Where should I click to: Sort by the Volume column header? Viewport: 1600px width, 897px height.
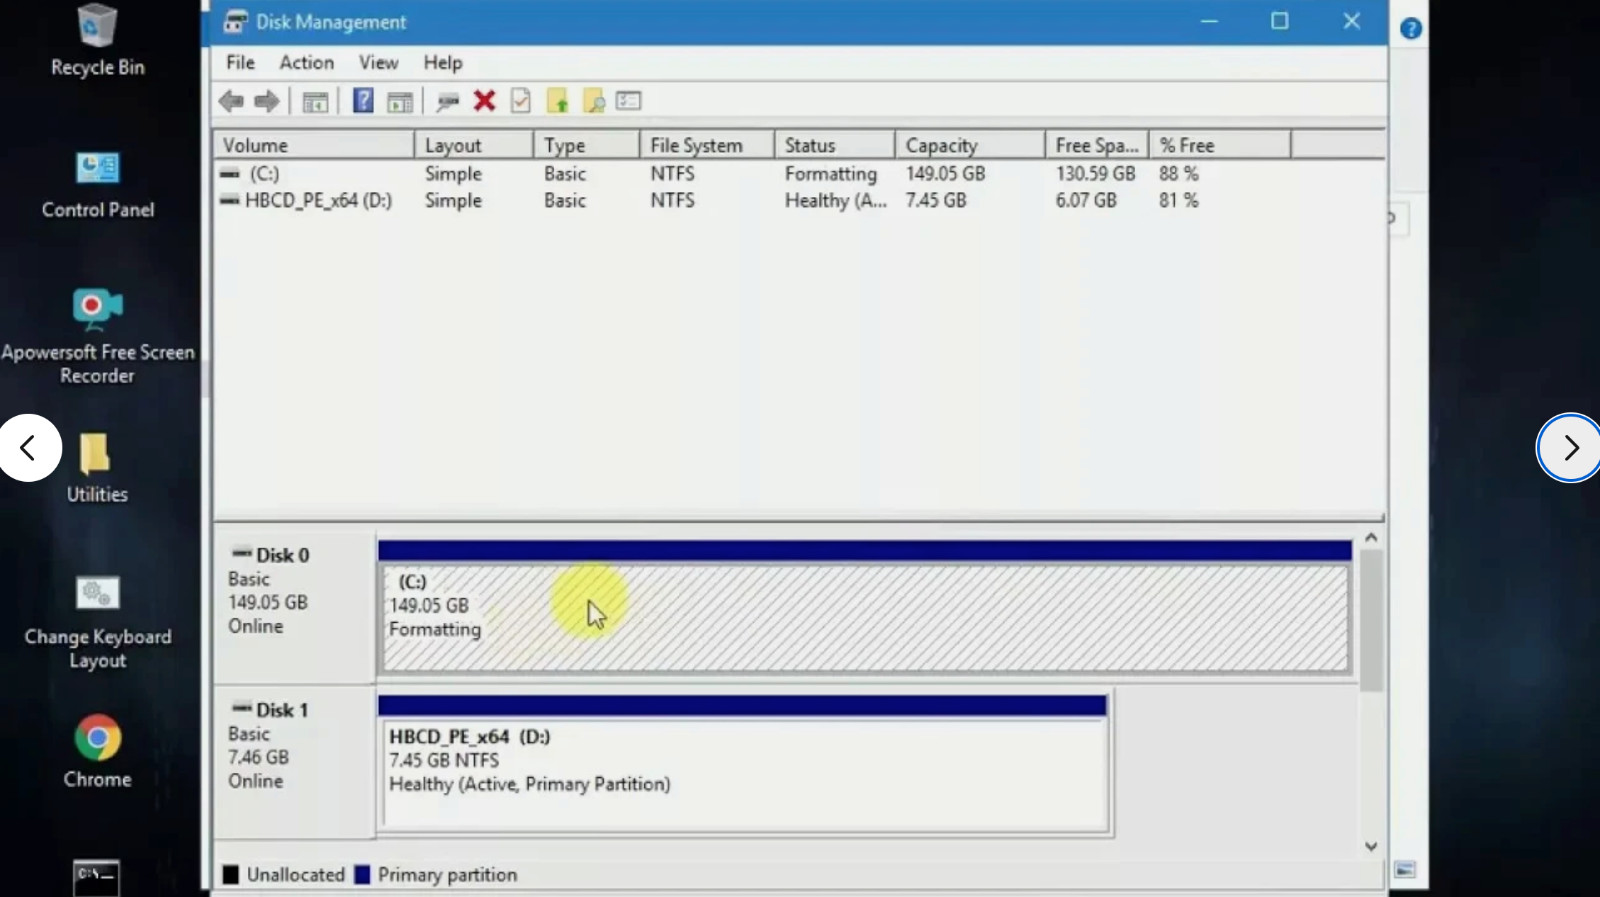pyautogui.click(x=314, y=145)
